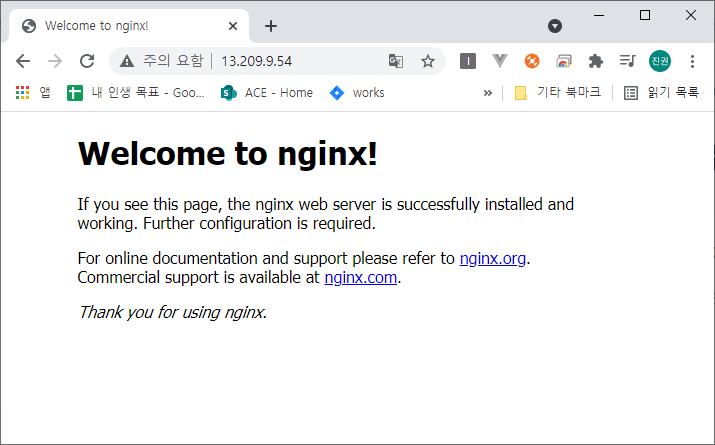Open the Vue devtools extension icon

click(x=500, y=61)
